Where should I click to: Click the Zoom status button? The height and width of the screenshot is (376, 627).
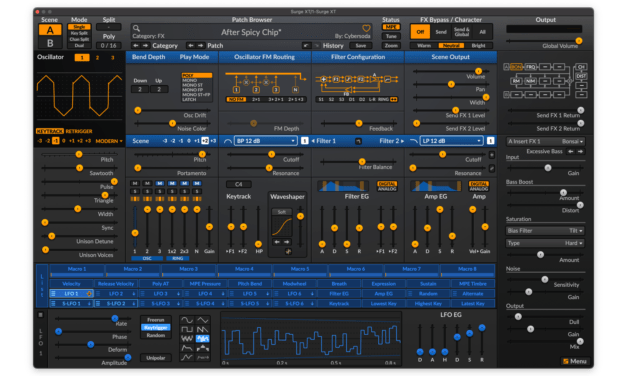tap(391, 46)
